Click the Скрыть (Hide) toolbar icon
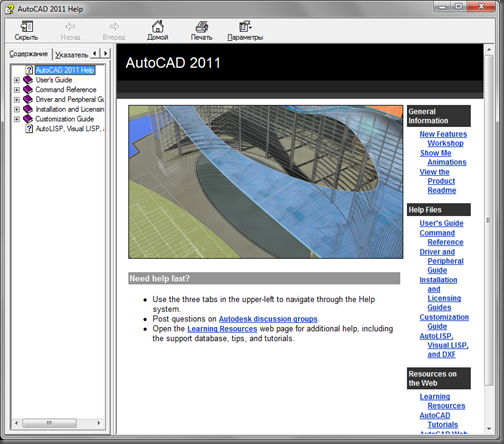 pos(26,27)
